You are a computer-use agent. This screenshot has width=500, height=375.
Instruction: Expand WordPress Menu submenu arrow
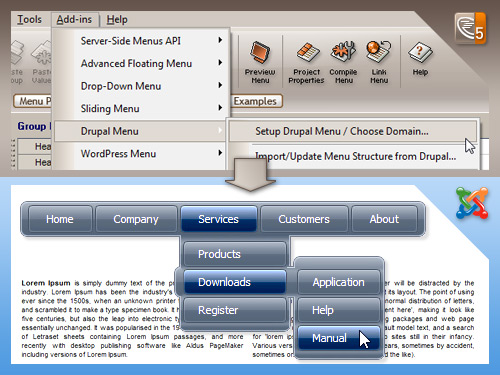220,153
